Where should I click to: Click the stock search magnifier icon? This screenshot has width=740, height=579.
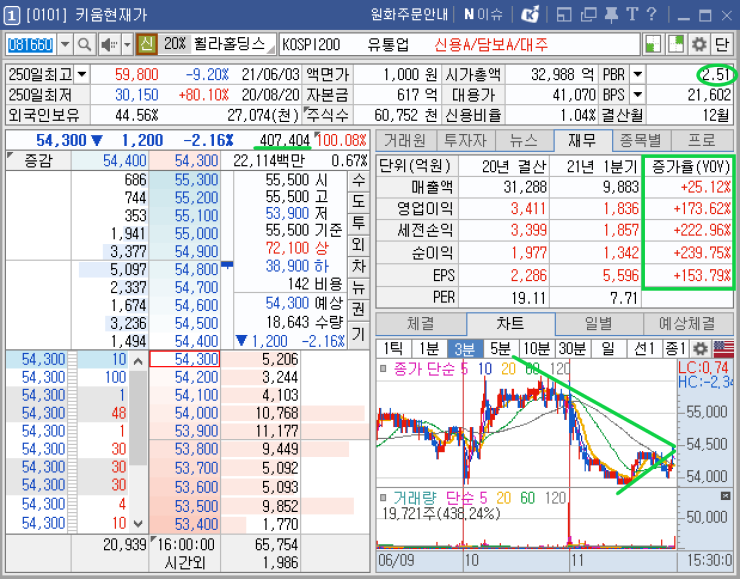click(x=84, y=45)
